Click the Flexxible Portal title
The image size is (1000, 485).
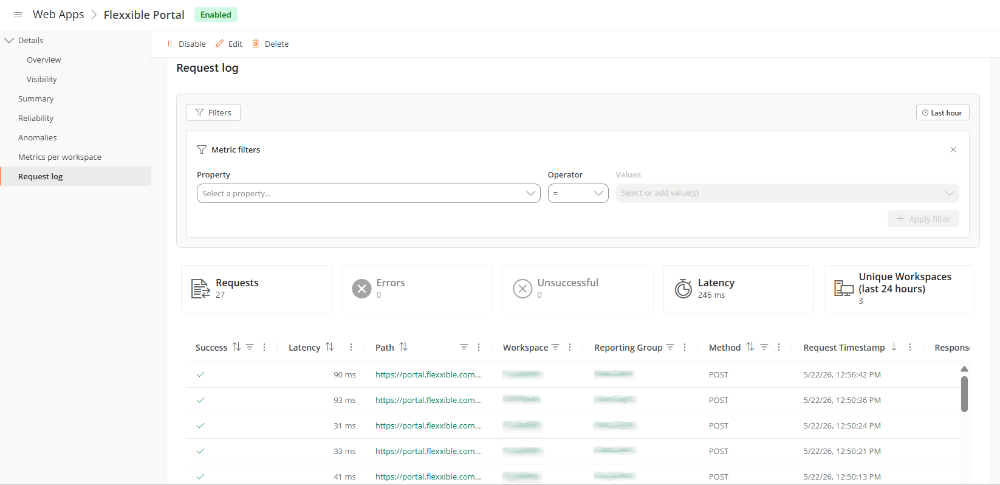[x=144, y=14]
